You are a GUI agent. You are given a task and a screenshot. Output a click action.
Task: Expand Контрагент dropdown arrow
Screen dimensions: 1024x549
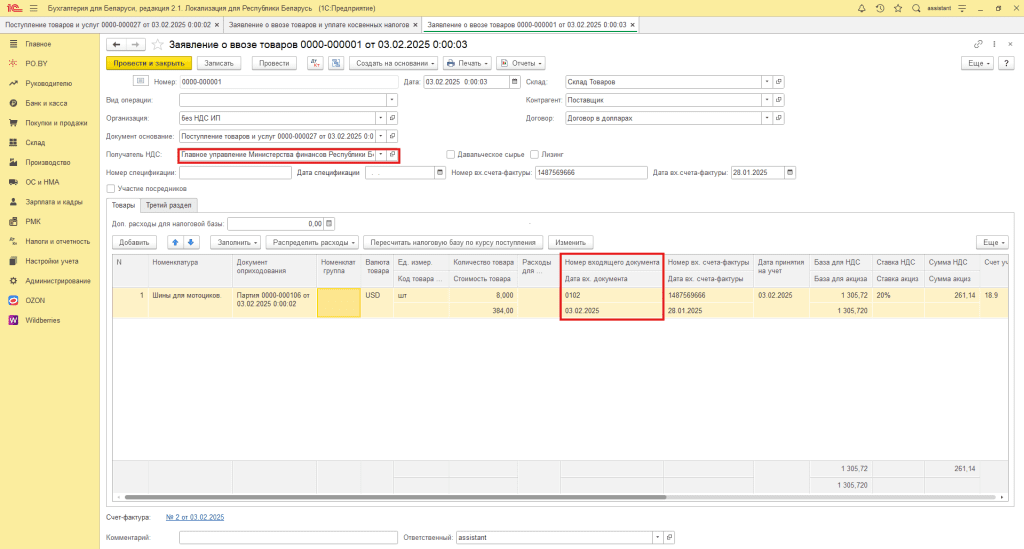pyautogui.click(x=767, y=100)
